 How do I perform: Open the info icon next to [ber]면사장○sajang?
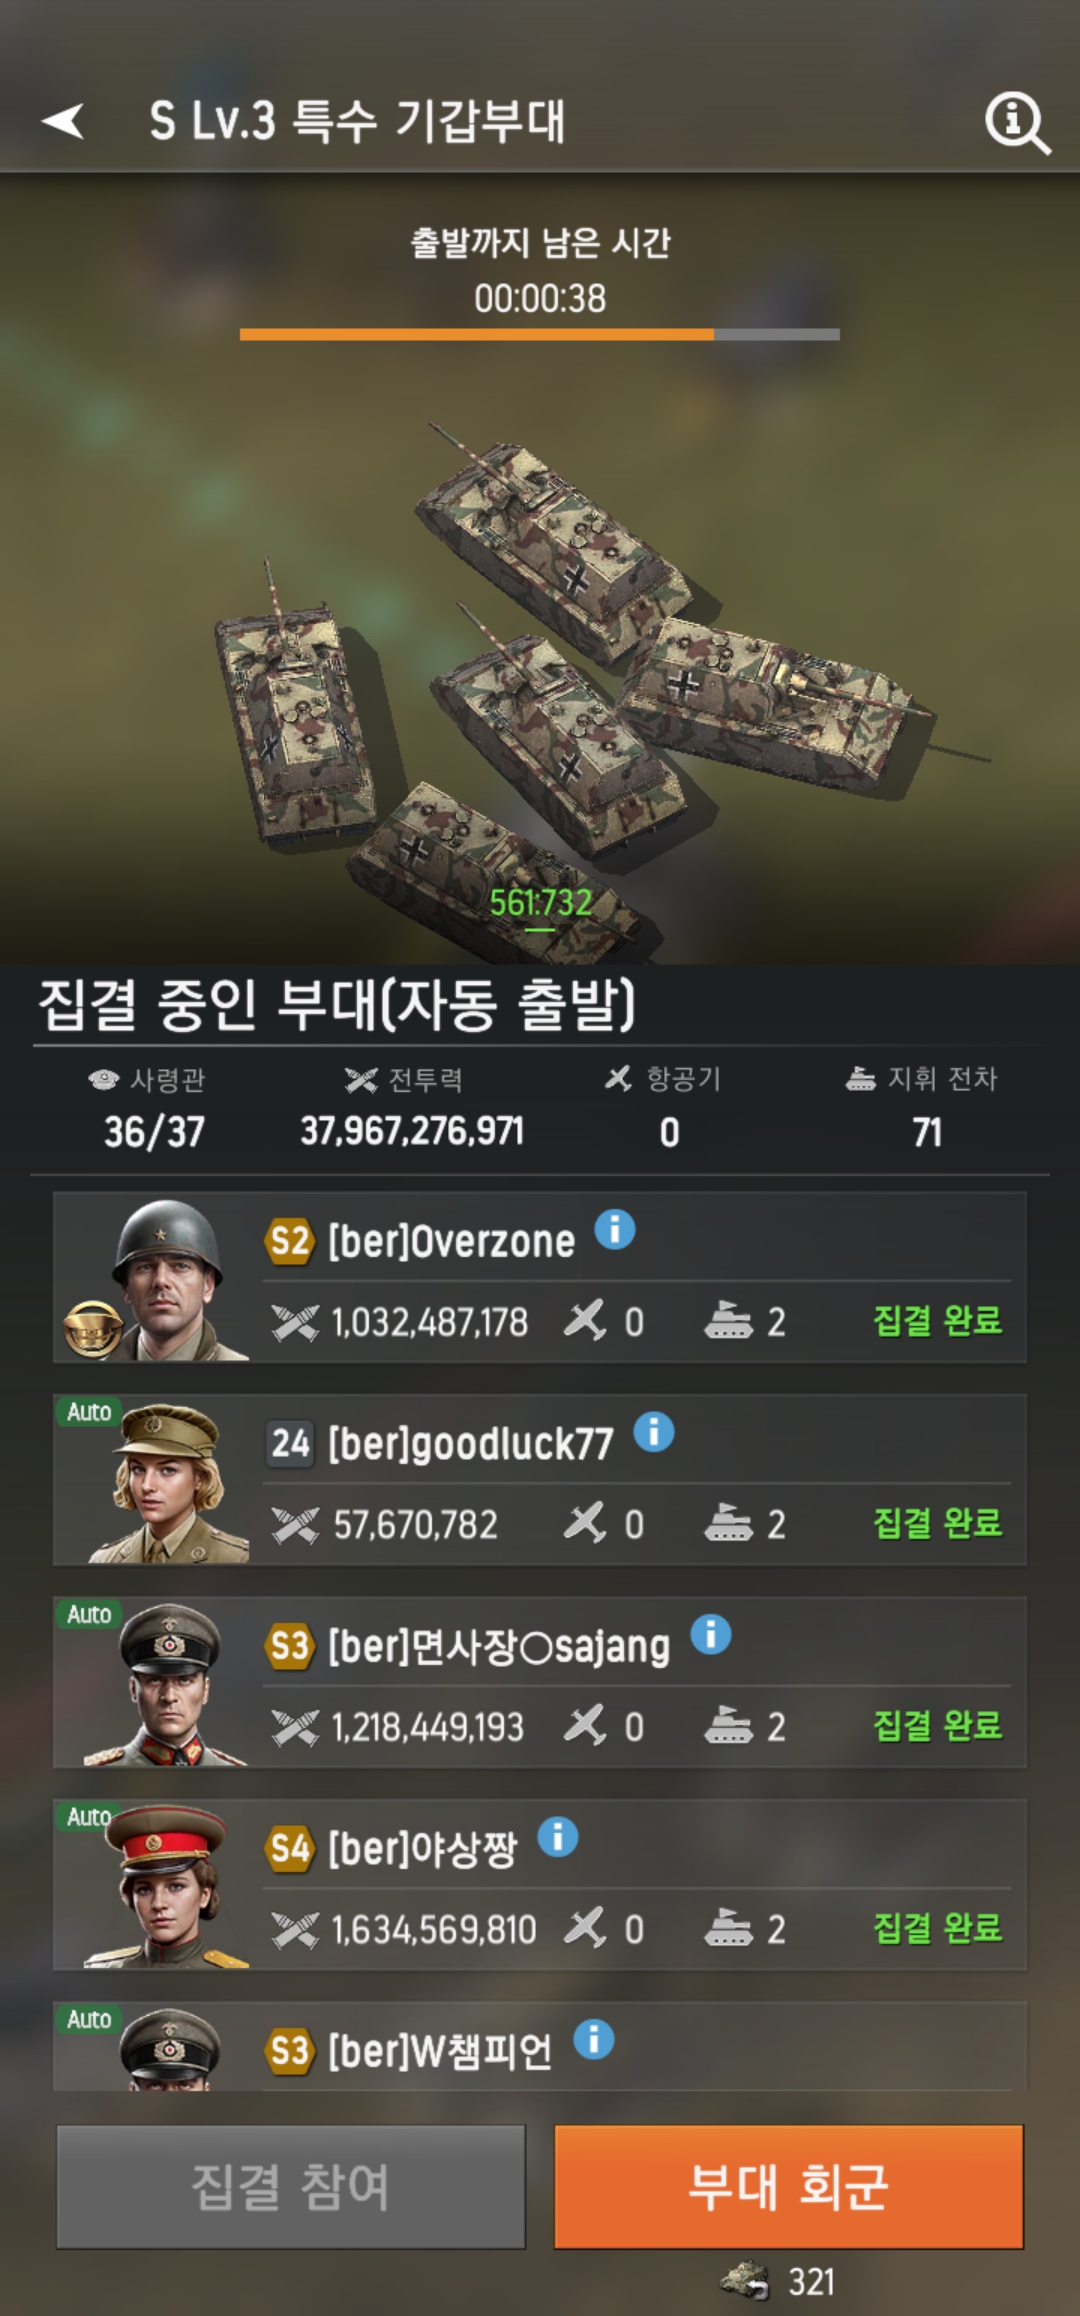(x=711, y=1635)
